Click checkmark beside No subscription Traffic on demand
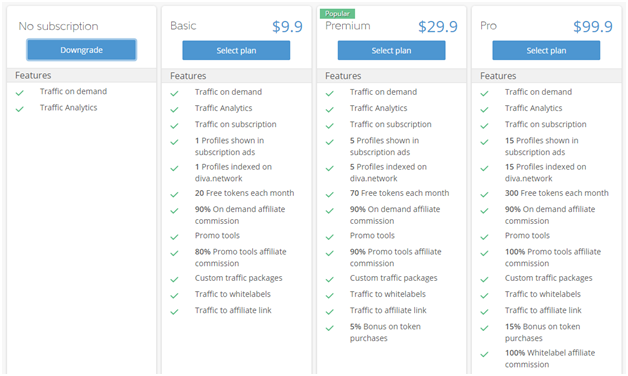The height and width of the screenshot is (376, 628). click(20, 93)
